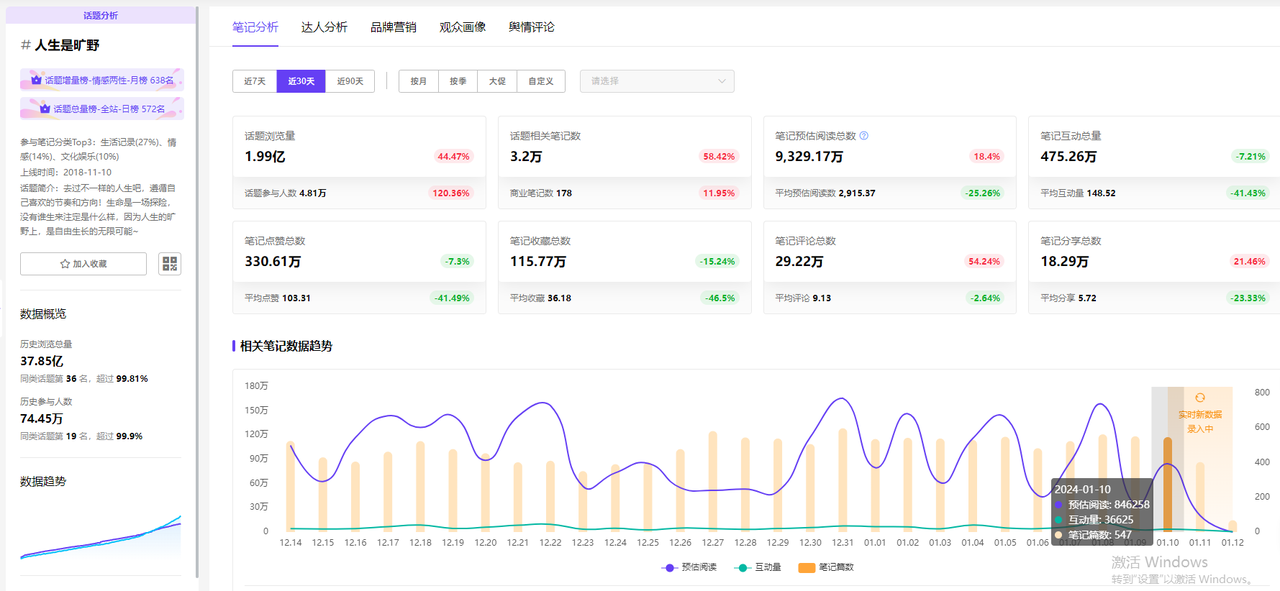The image size is (1280, 591).
Task: Click the crown icon on 话题增量榜 badge
Action: pos(36,80)
